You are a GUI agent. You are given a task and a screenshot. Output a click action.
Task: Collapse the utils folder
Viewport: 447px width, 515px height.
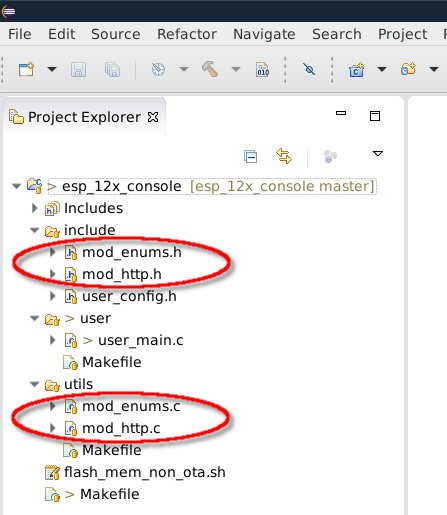tap(35, 384)
